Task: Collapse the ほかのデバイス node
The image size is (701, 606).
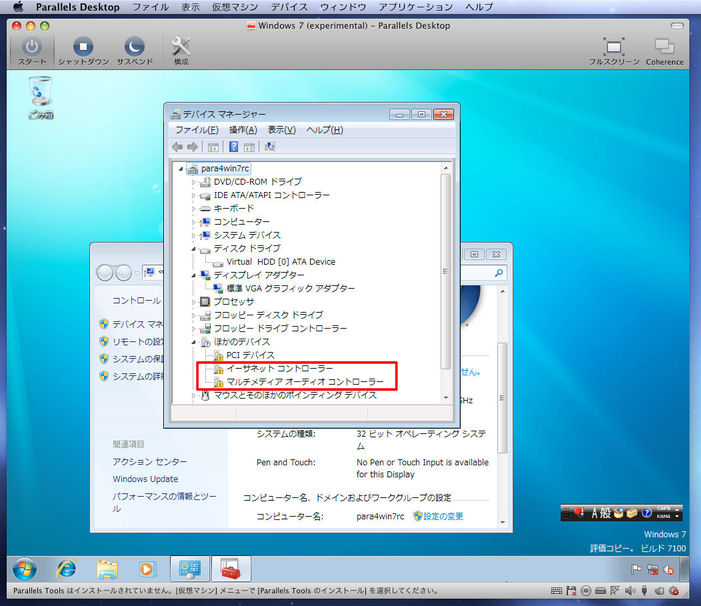Action: click(194, 342)
